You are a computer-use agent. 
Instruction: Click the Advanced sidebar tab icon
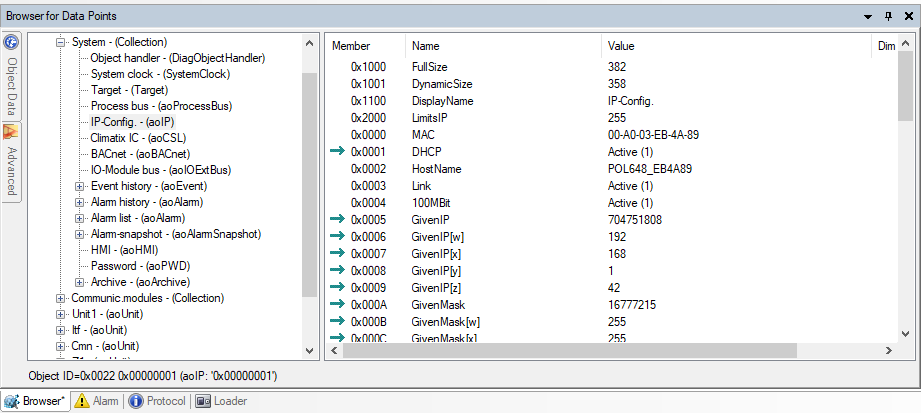11,131
